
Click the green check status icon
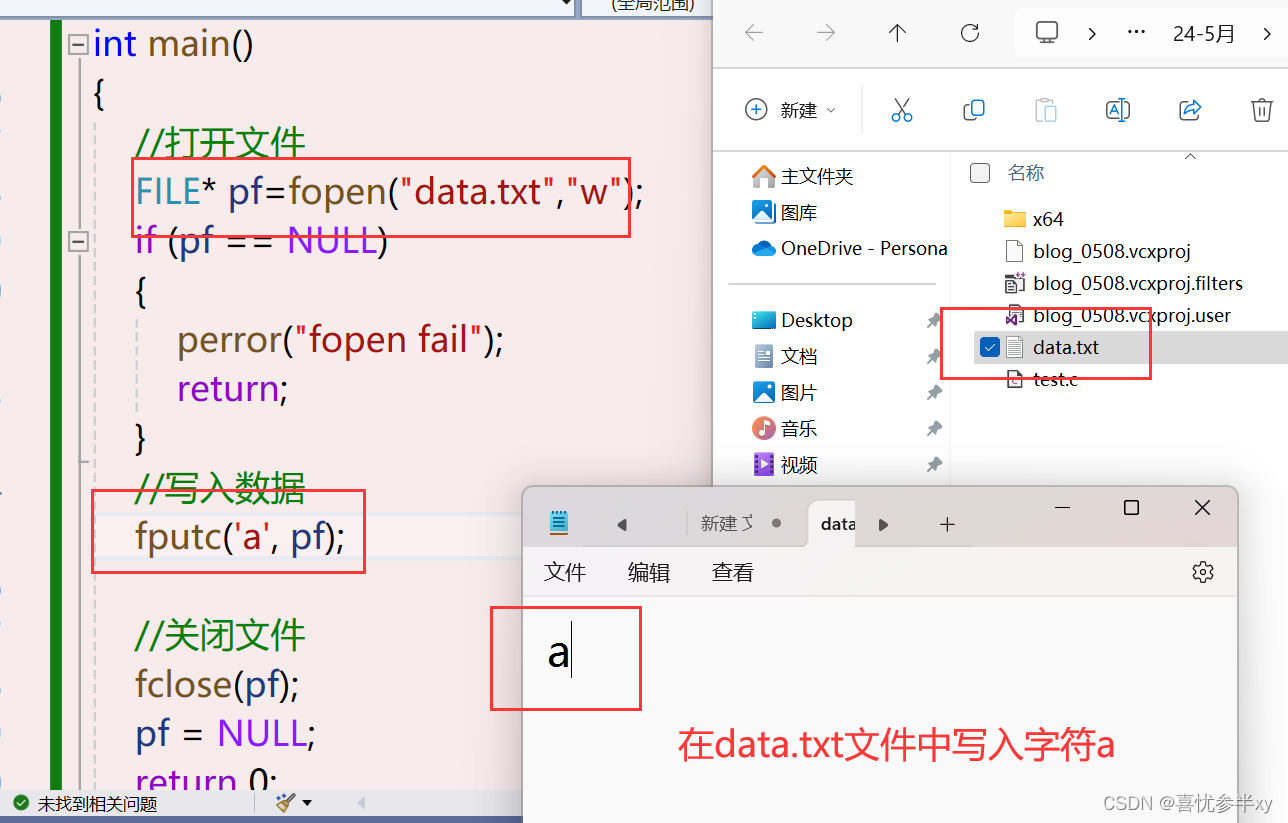click(20, 802)
